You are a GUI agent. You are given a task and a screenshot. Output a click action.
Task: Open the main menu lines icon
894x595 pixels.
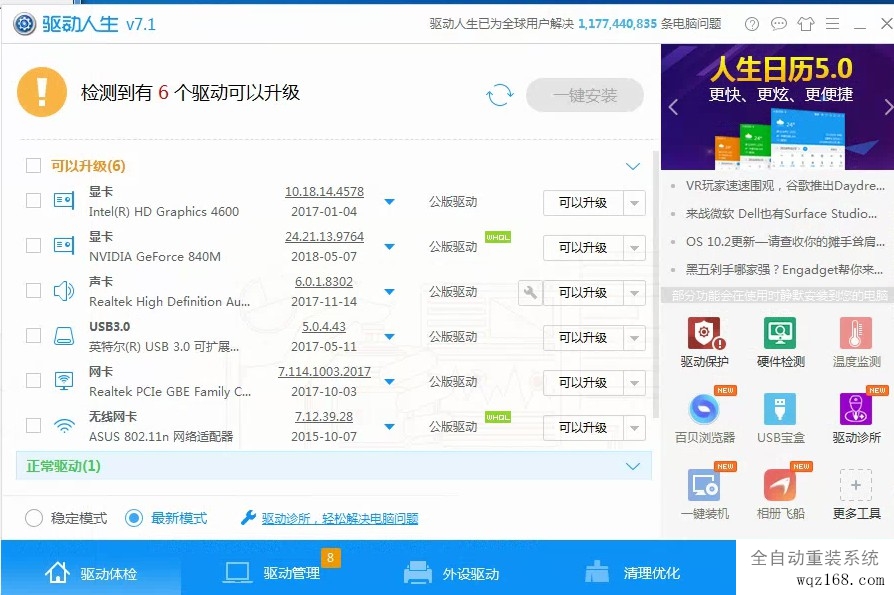(832, 24)
